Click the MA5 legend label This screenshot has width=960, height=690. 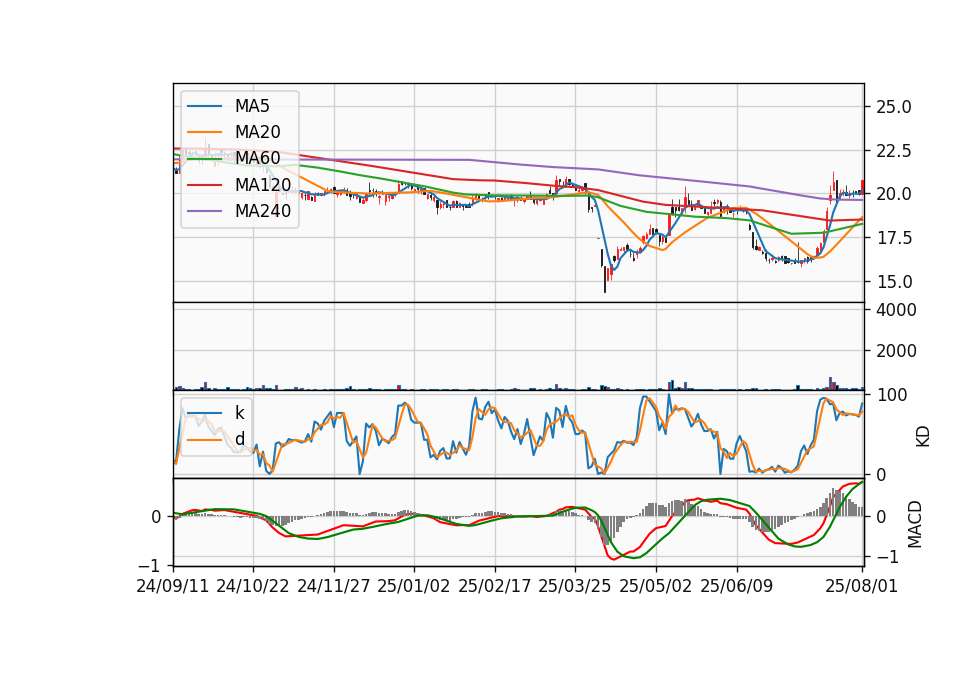point(252,106)
